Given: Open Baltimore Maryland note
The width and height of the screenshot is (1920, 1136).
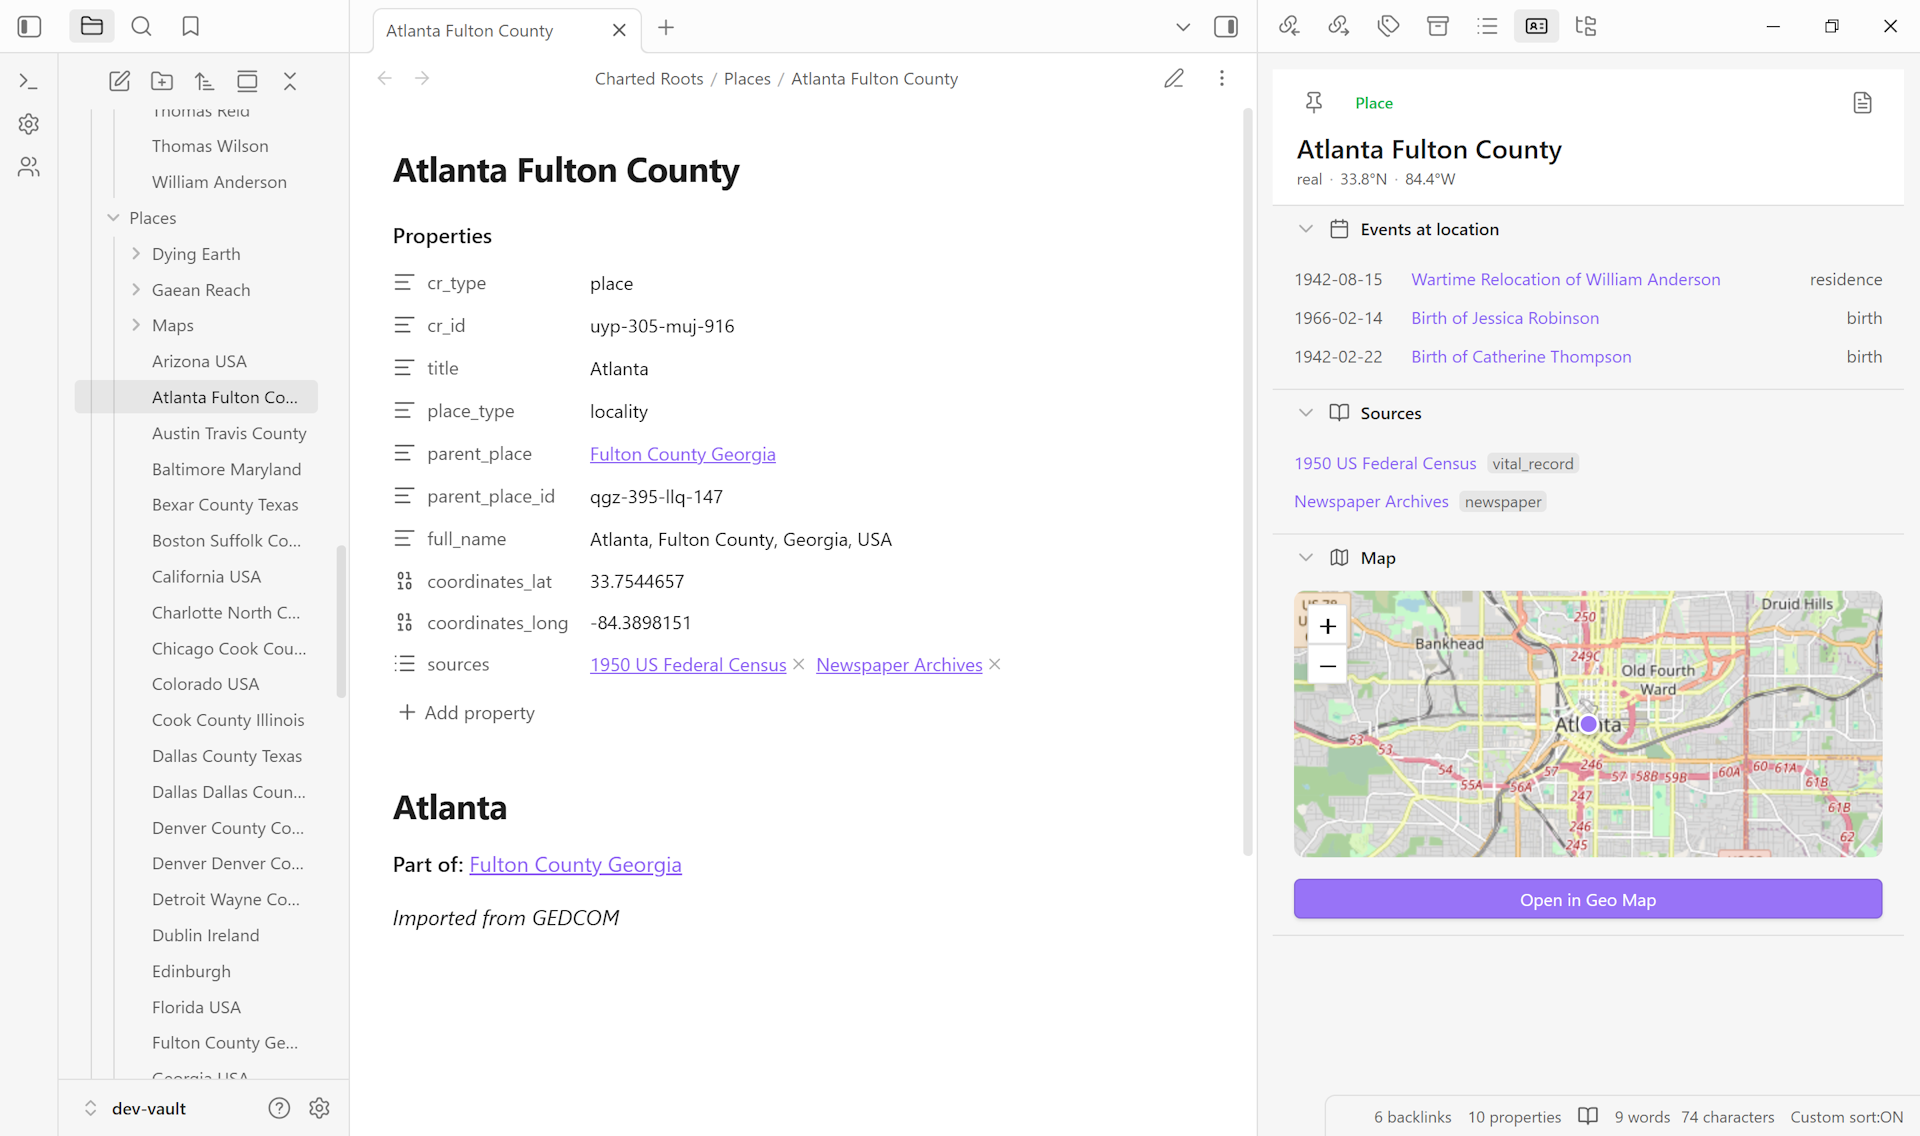Looking at the screenshot, I should [x=226, y=469].
